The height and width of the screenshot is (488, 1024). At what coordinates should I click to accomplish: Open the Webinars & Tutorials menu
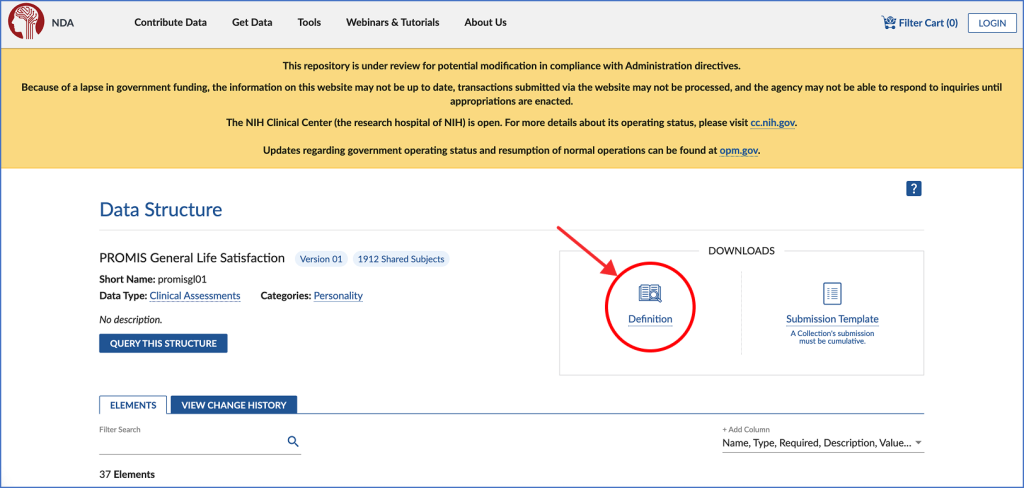[392, 22]
